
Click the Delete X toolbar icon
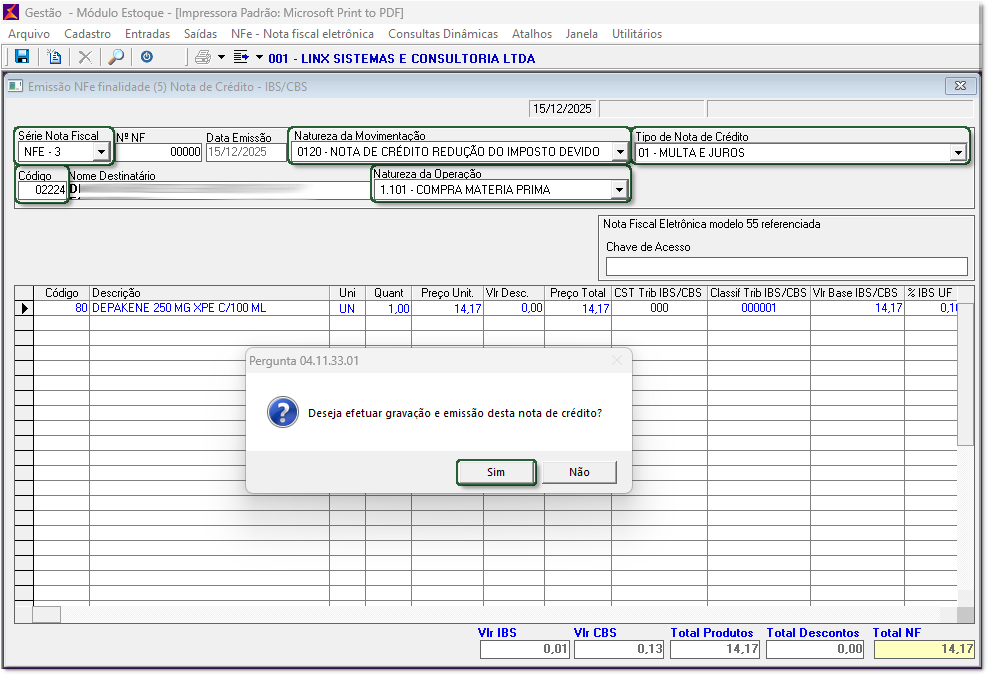tap(85, 58)
